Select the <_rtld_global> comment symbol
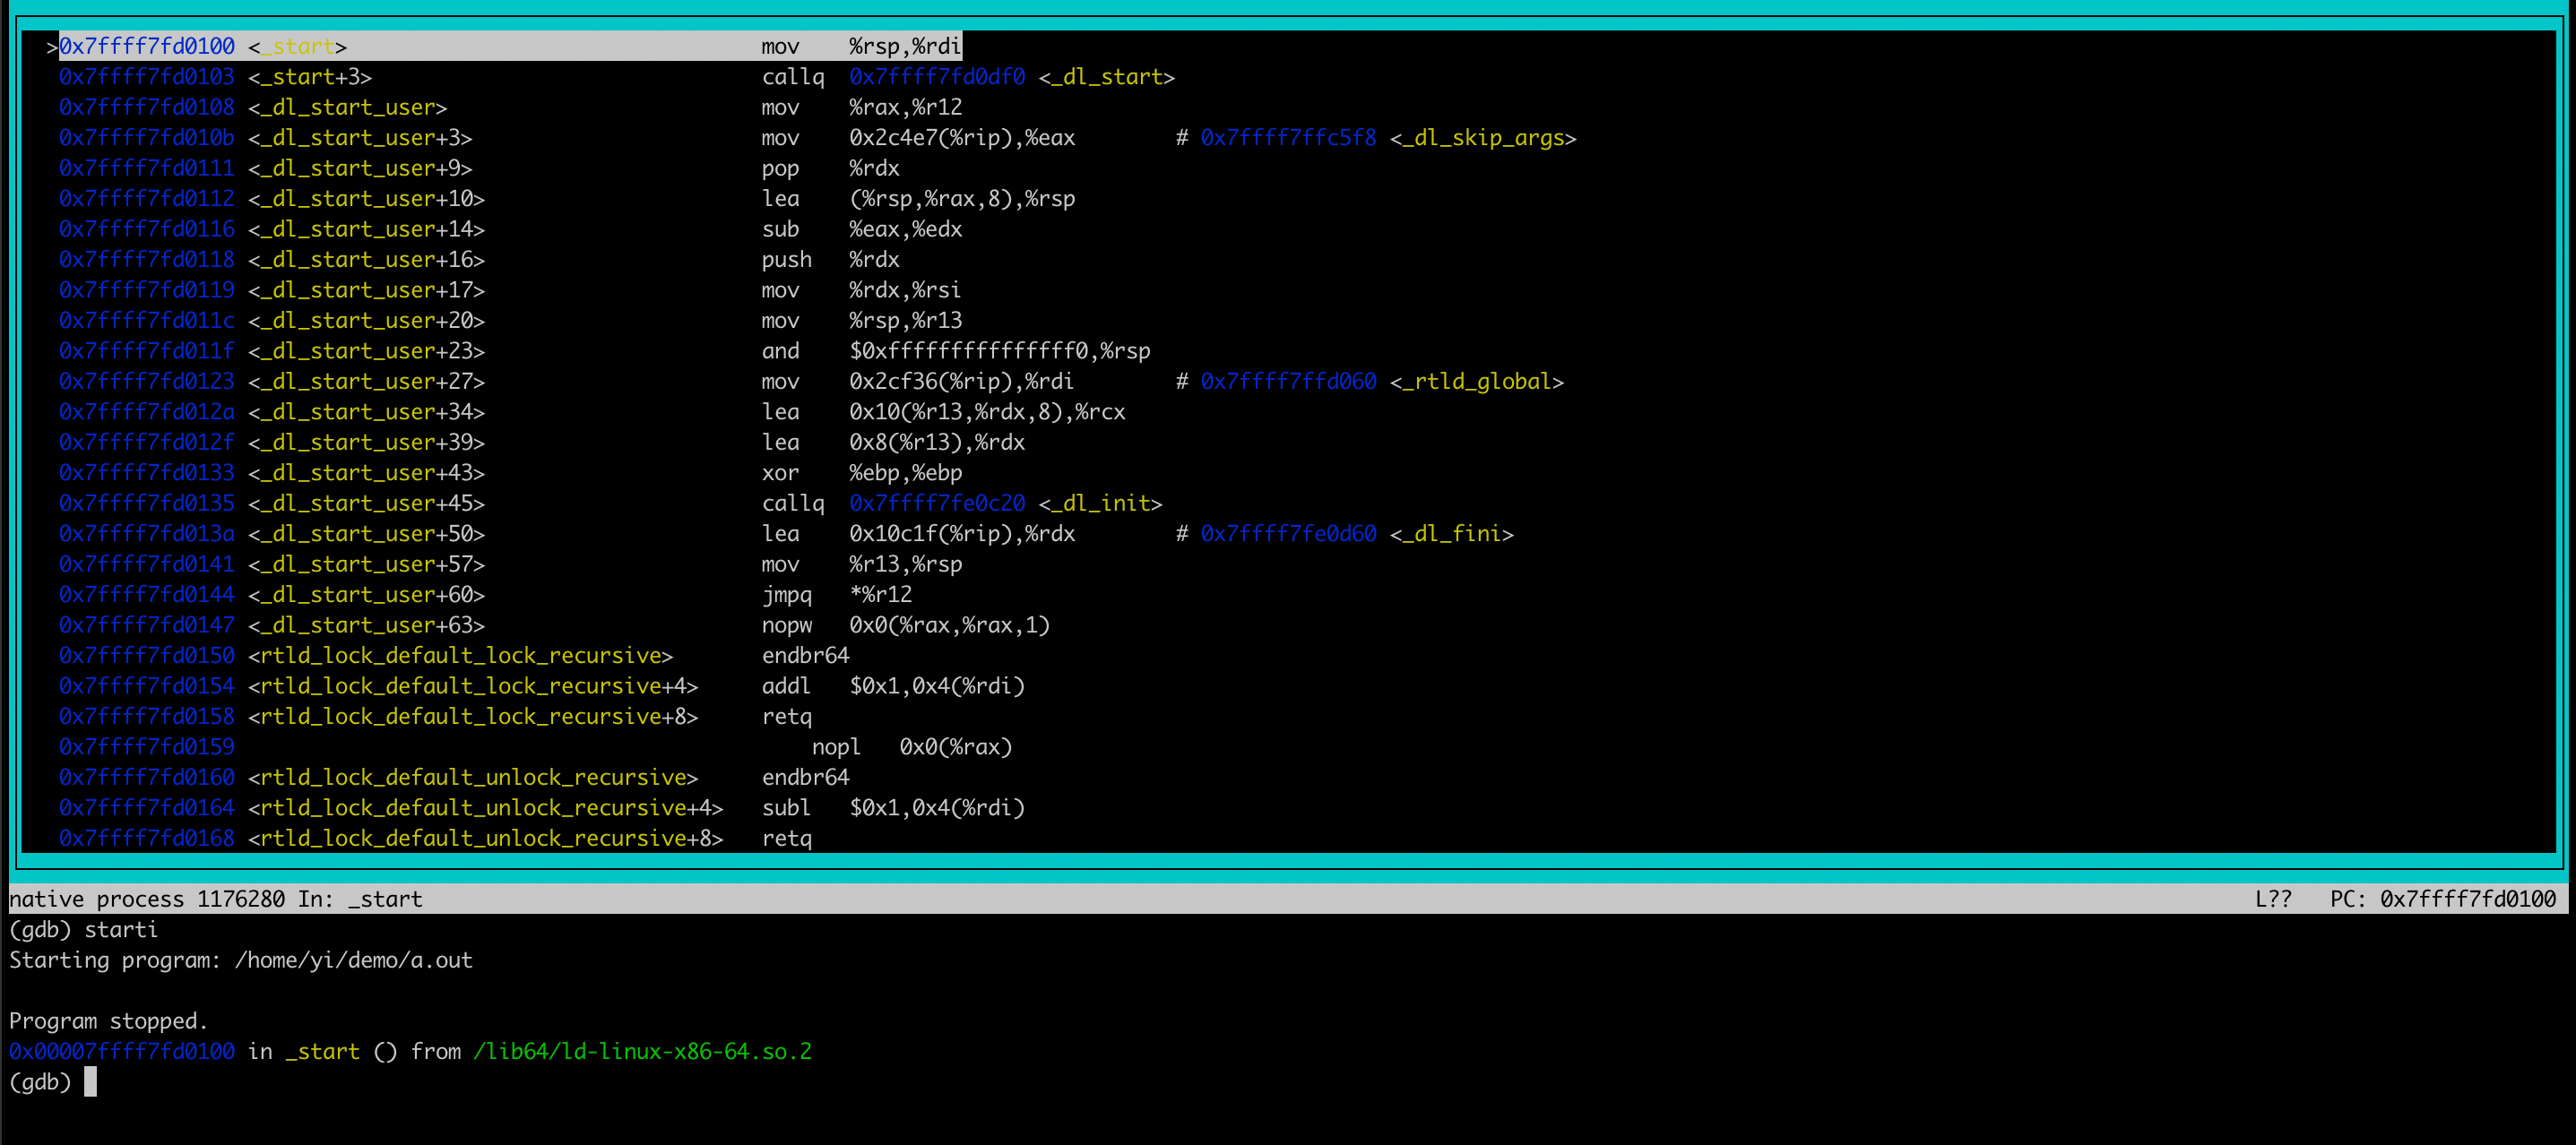Screen dimensions: 2576x1145 (1476, 382)
